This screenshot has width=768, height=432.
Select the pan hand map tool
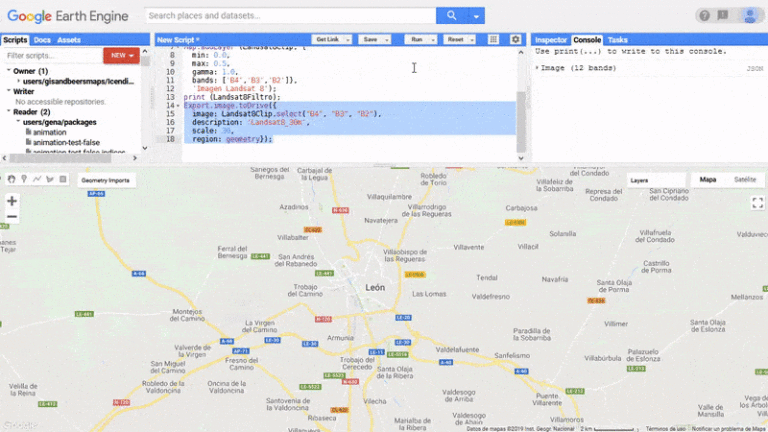(x=11, y=179)
